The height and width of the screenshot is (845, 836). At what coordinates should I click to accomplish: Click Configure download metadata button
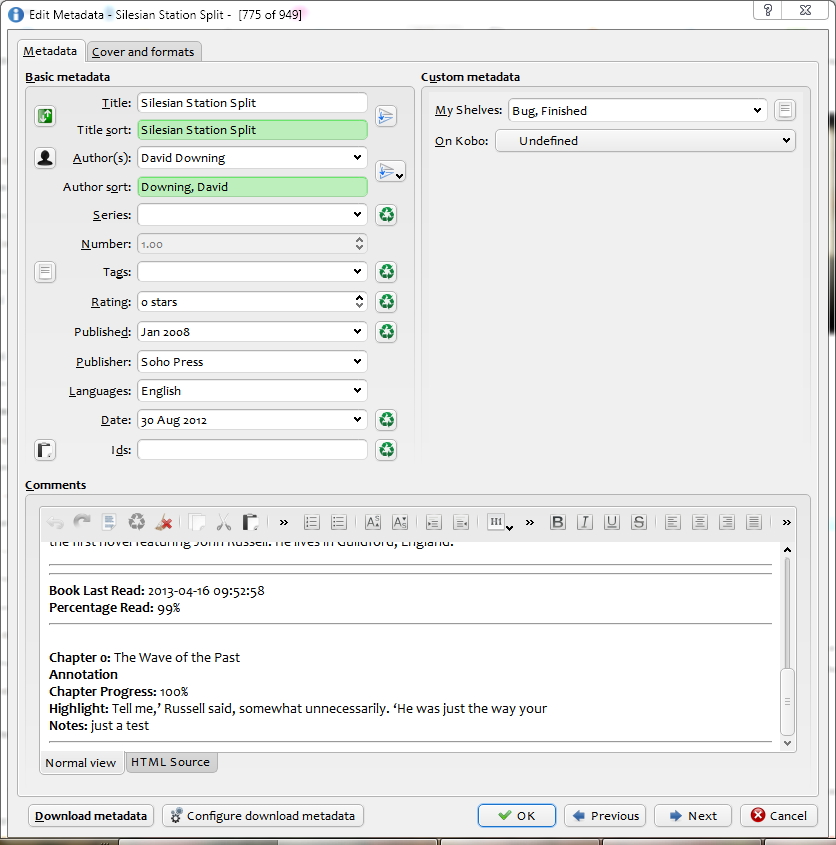tap(263, 816)
